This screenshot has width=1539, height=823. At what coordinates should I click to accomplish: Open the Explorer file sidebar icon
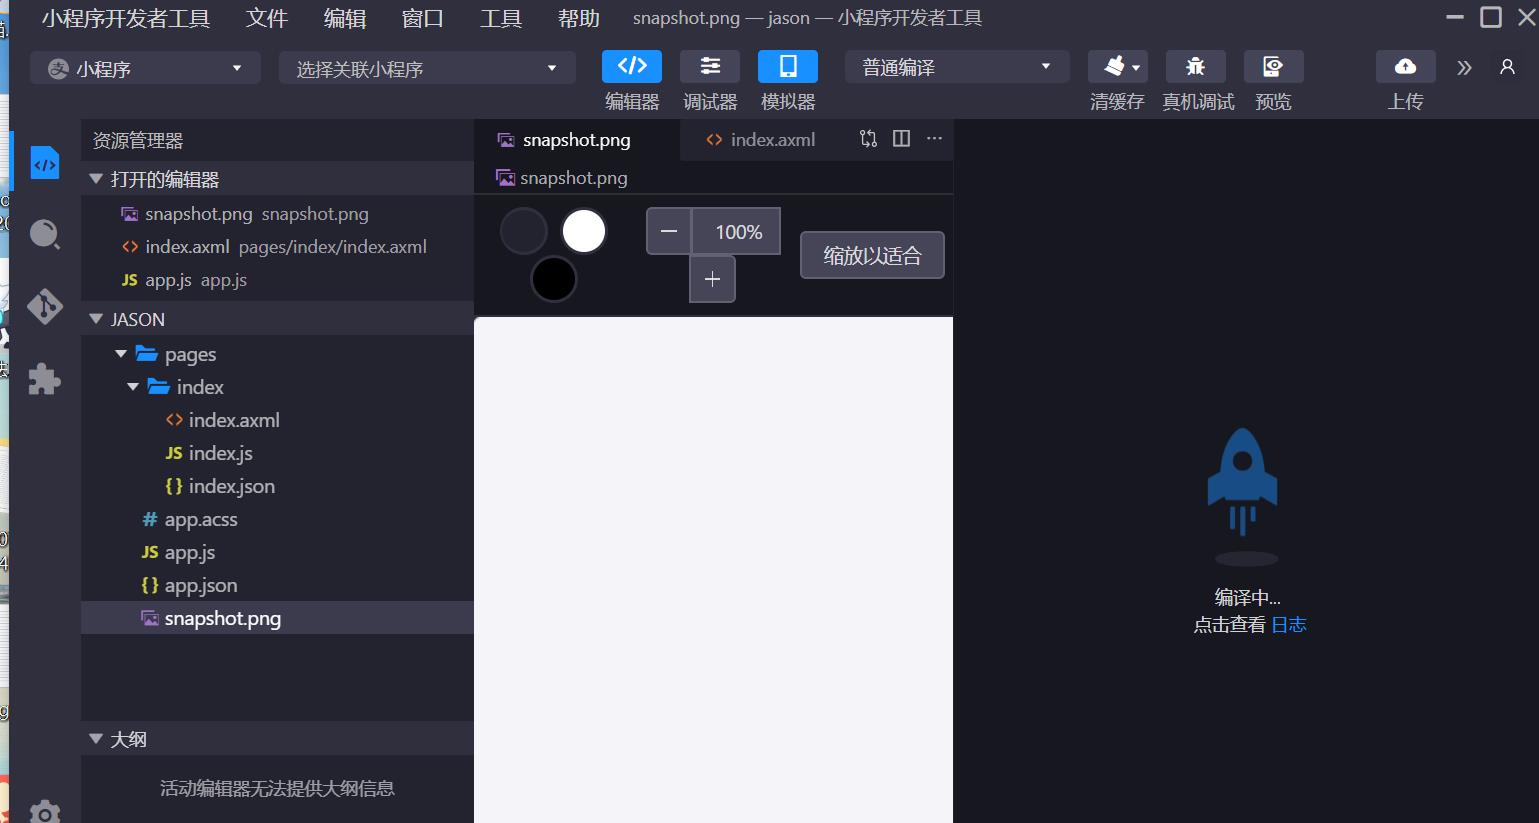click(x=45, y=163)
